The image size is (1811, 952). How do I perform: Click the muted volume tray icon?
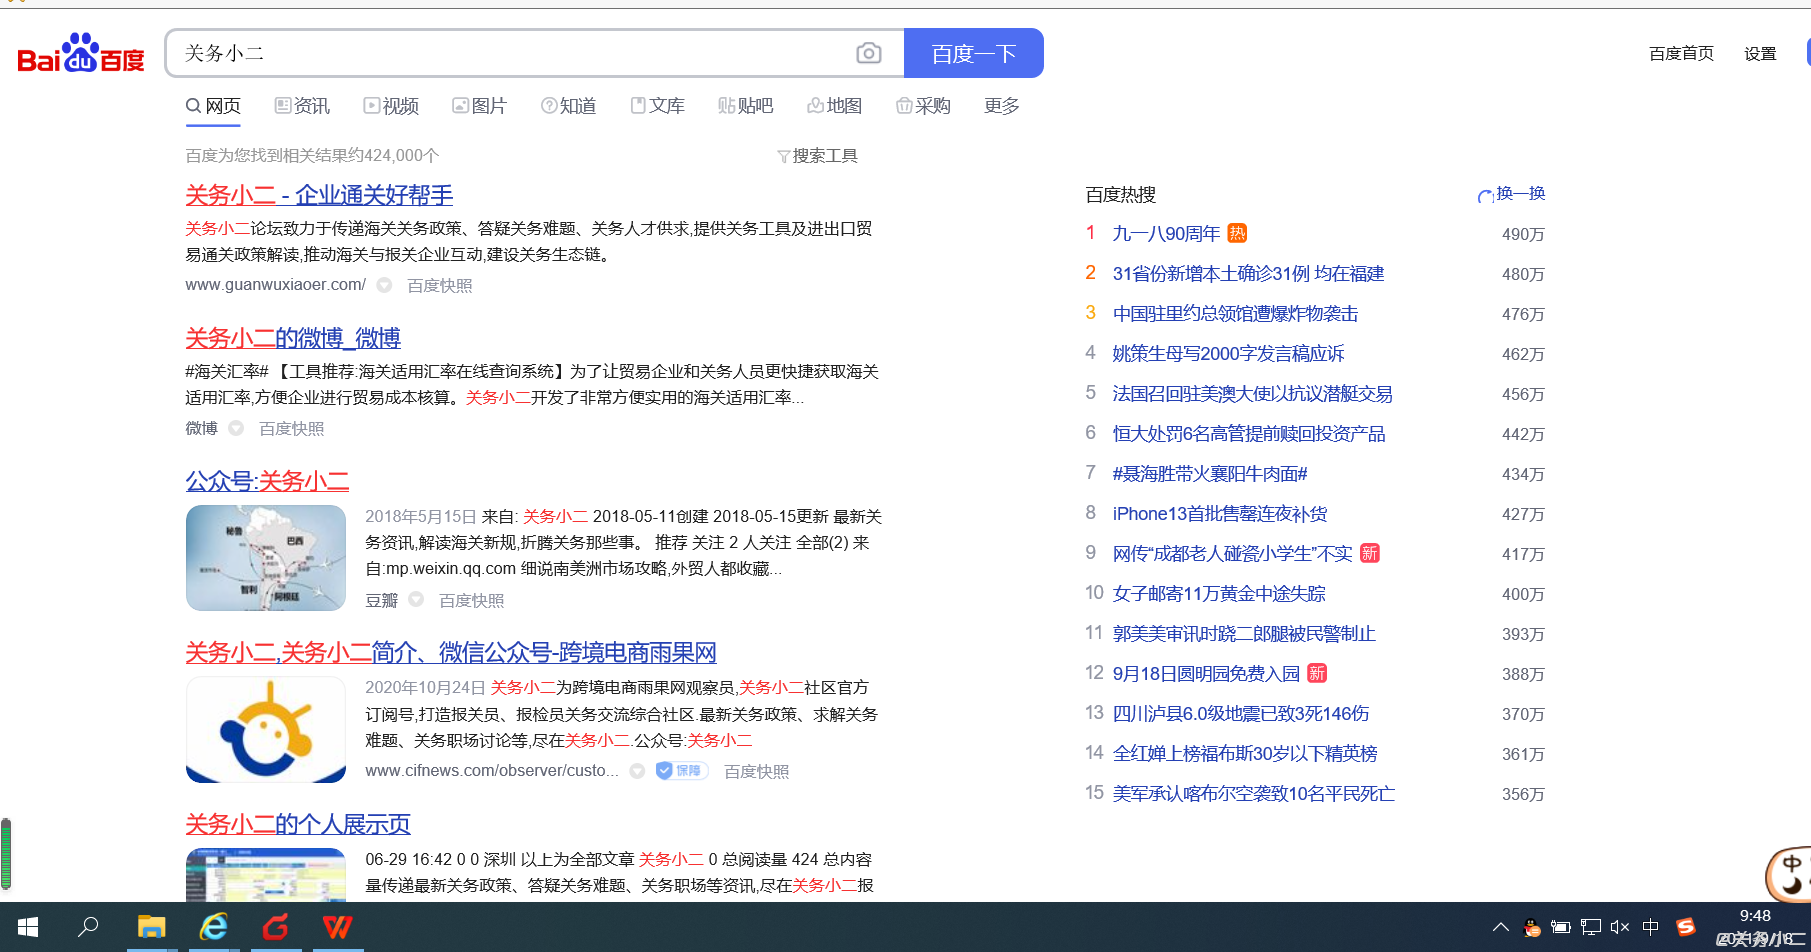pos(1620,927)
